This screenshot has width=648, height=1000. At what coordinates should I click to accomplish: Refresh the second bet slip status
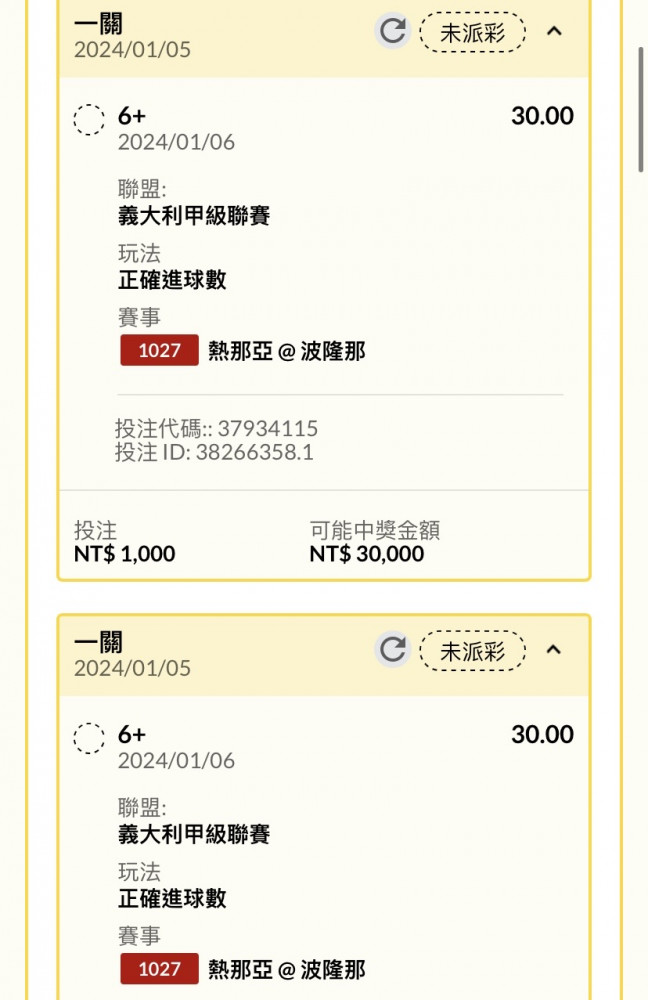tap(392, 649)
